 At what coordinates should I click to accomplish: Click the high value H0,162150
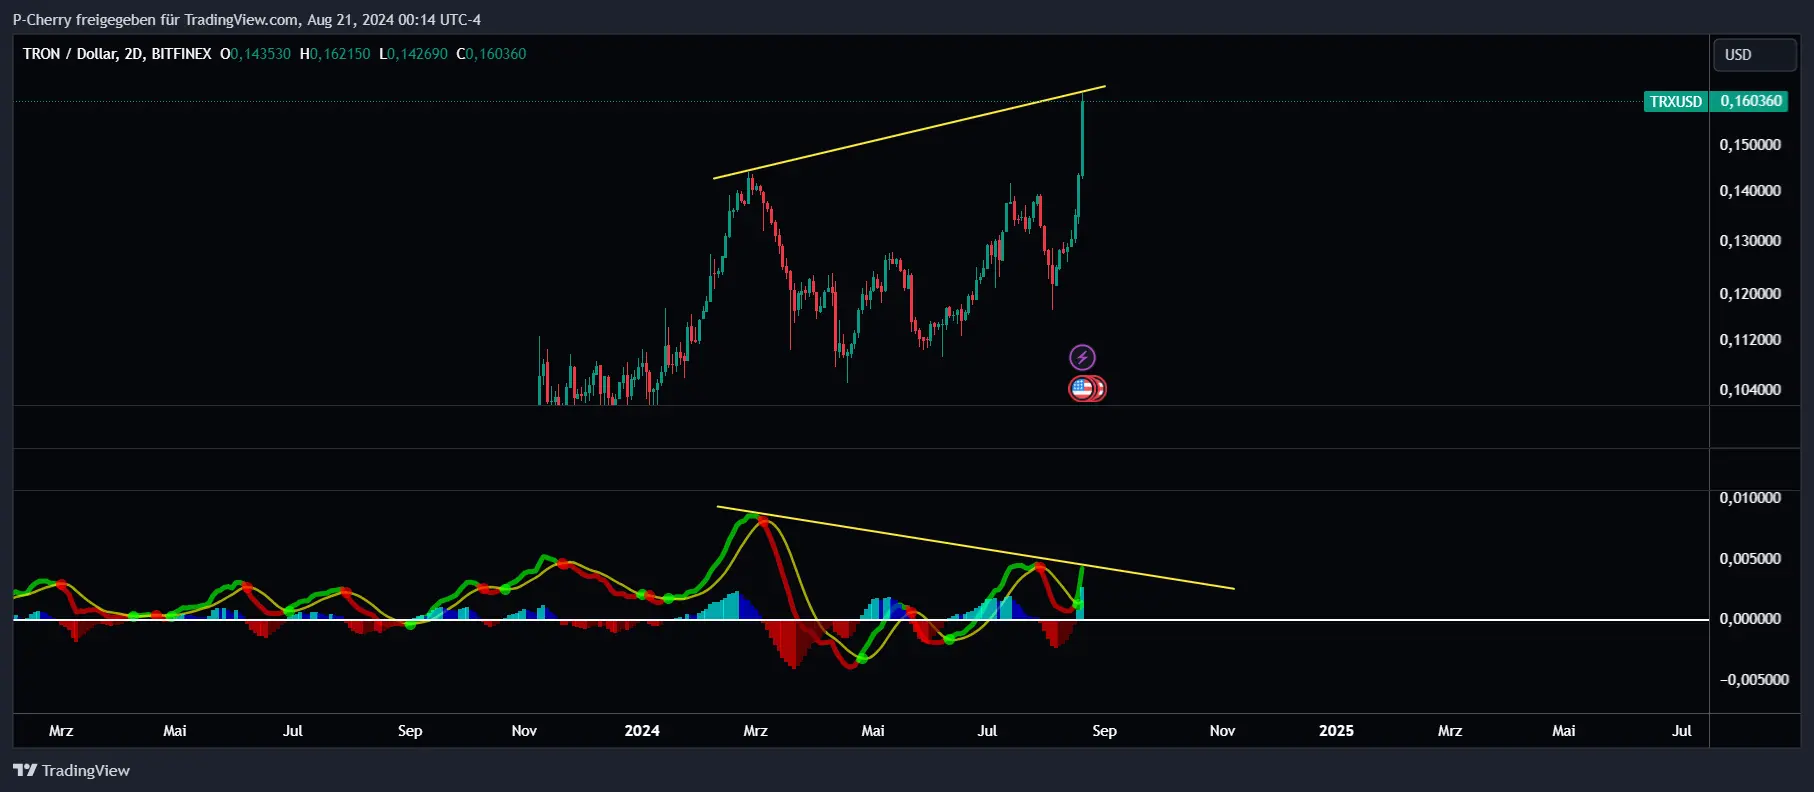(x=335, y=54)
